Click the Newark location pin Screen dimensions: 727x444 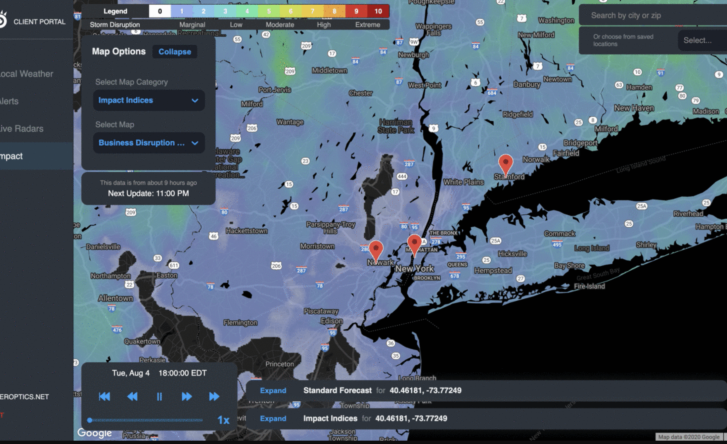376,250
